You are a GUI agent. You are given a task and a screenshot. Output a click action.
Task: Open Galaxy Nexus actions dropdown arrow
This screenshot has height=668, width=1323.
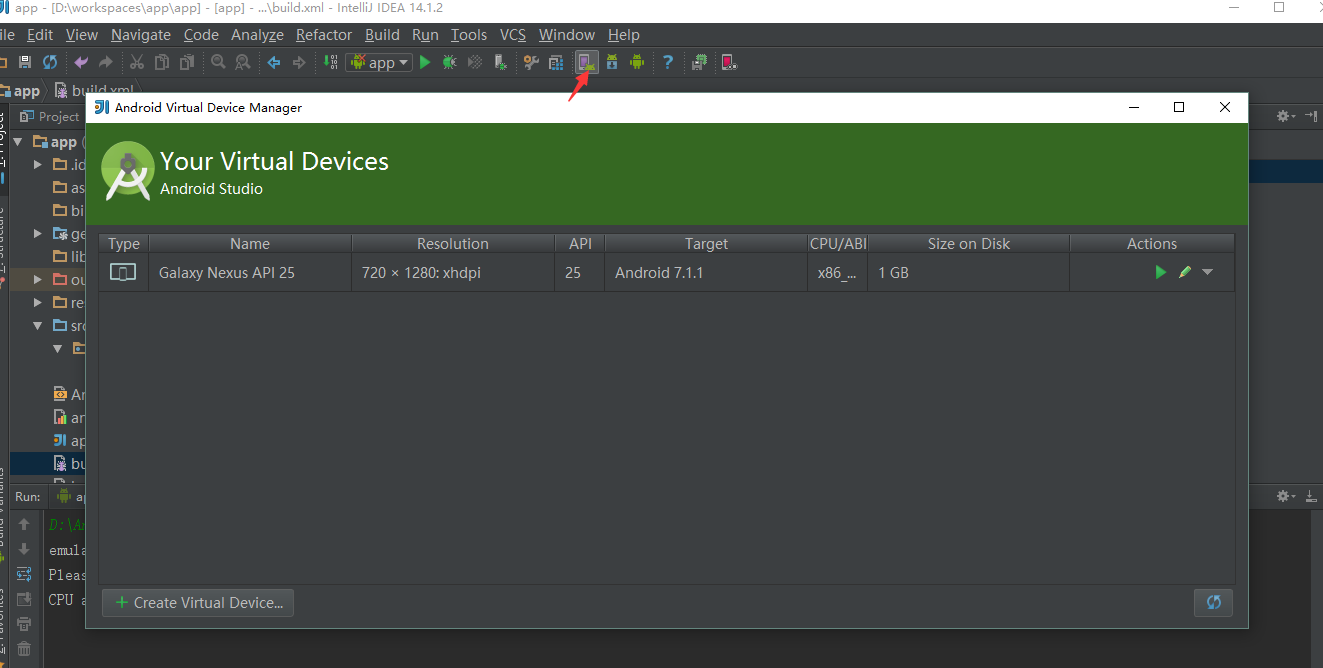pyautogui.click(x=1207, y=272)
